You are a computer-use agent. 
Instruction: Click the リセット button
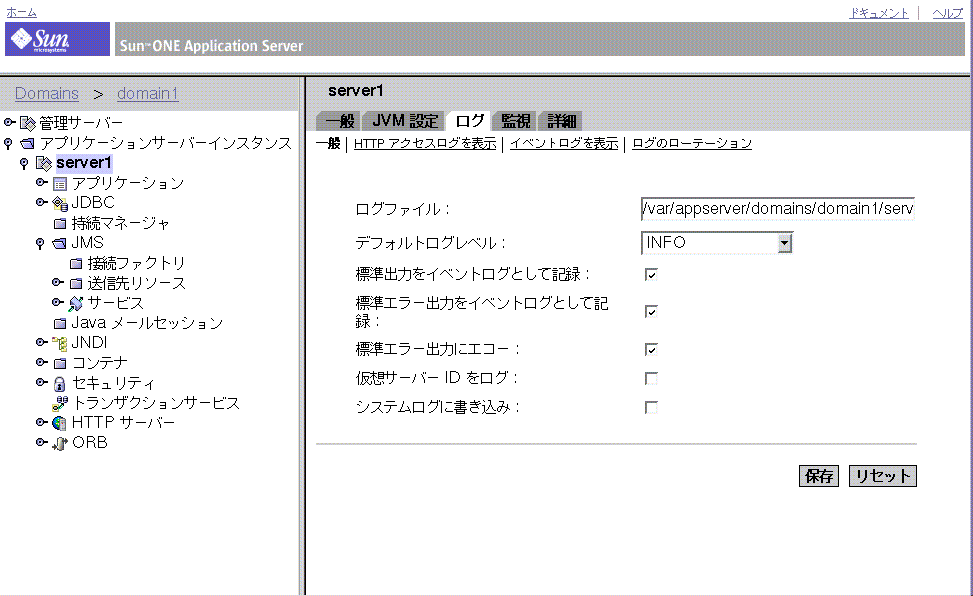click(x=882, y=476)
